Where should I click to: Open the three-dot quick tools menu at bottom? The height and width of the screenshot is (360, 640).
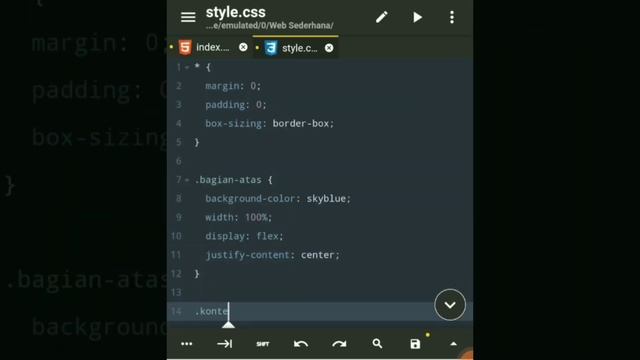(187, 344)
